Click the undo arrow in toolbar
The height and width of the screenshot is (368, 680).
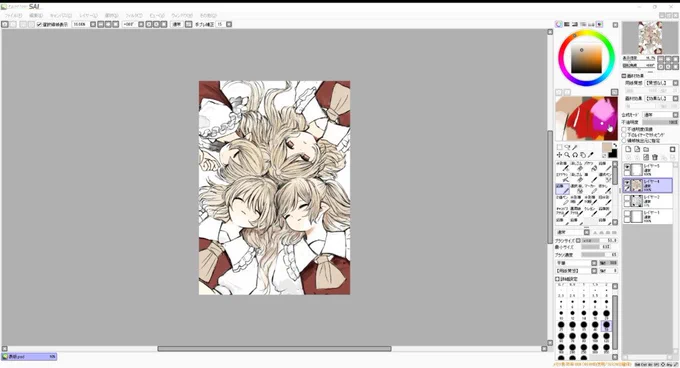pos(5,24)
